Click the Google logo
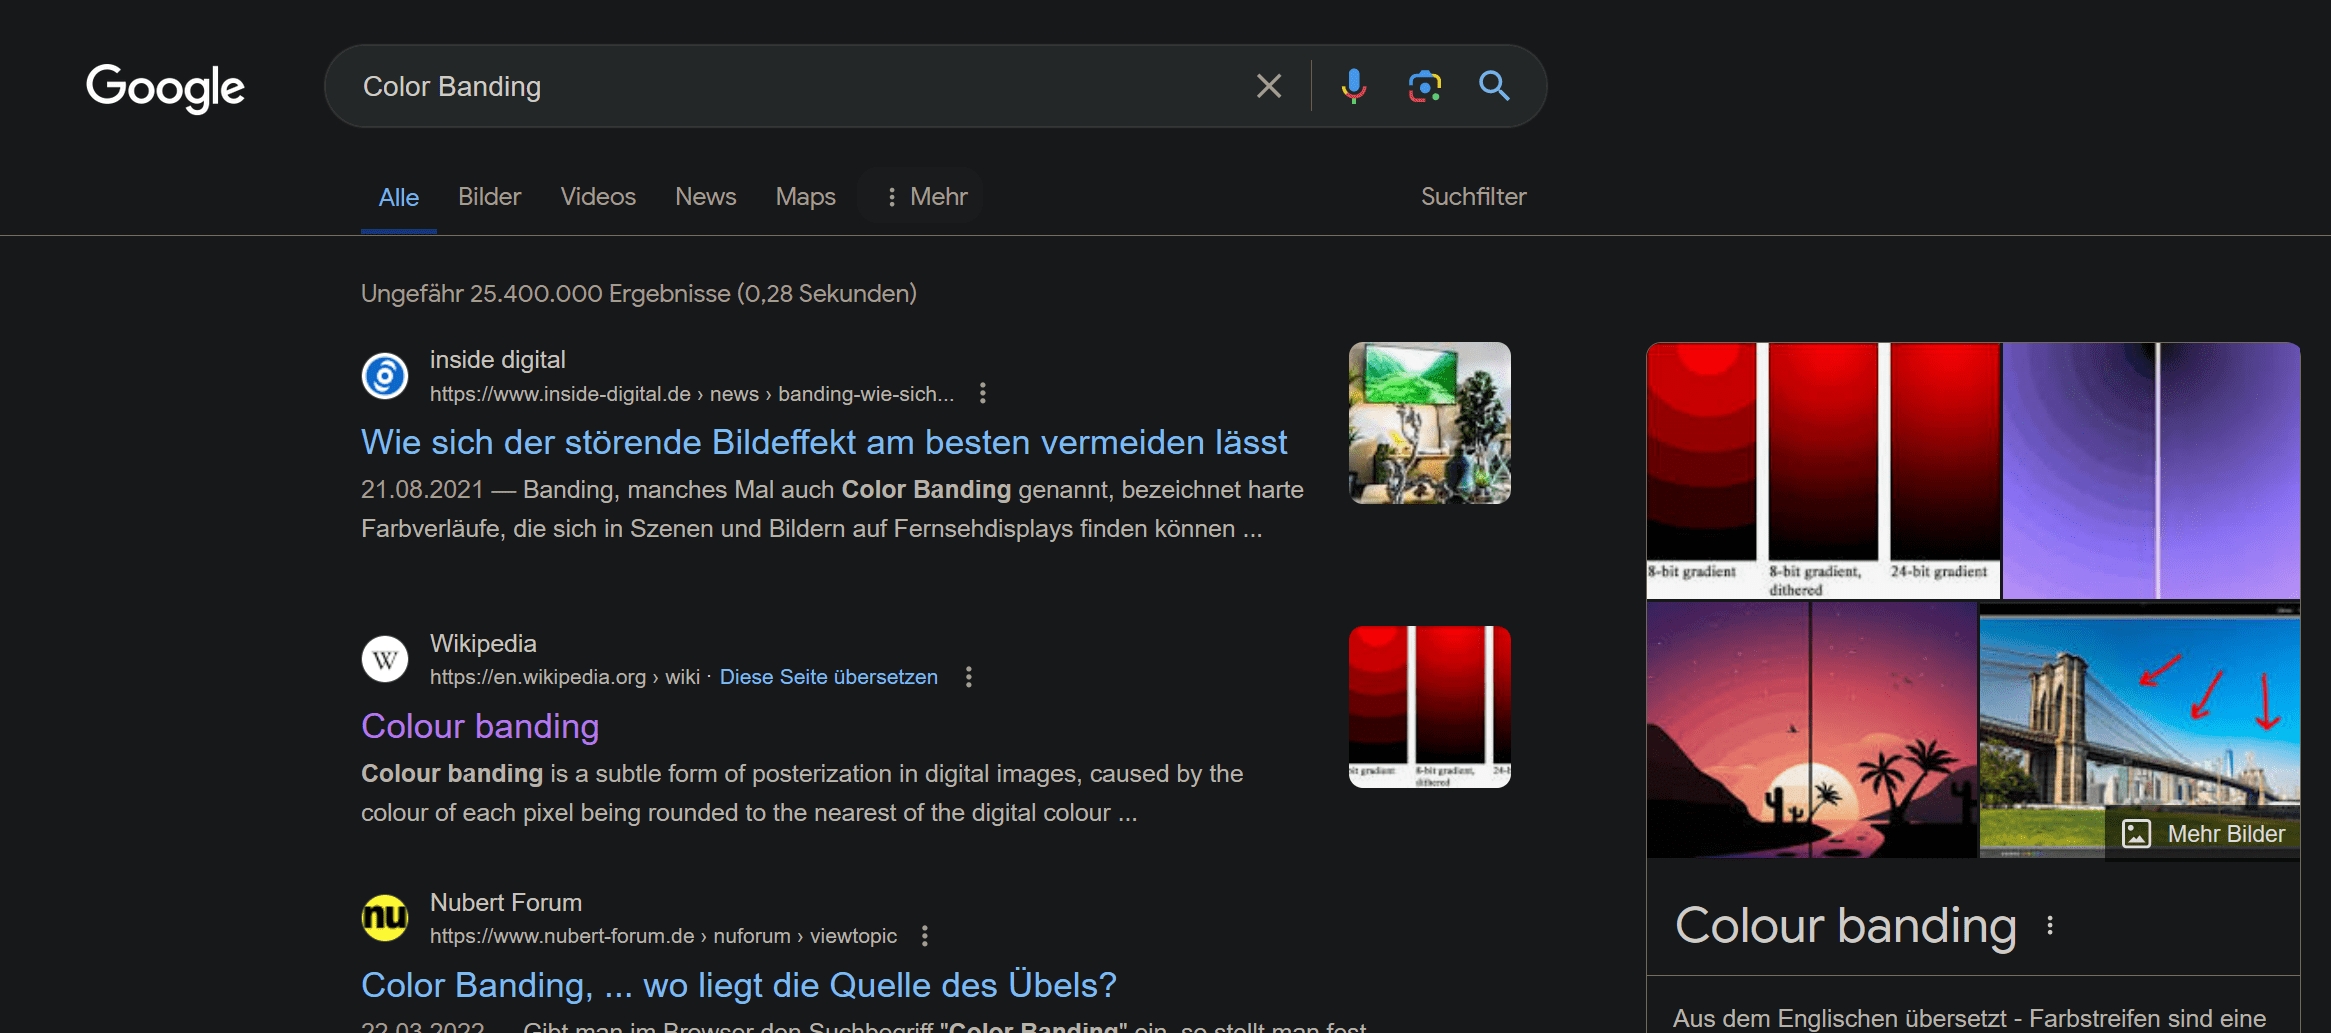Screen dimensions: 2331x1033 click(x=165, y=87)
